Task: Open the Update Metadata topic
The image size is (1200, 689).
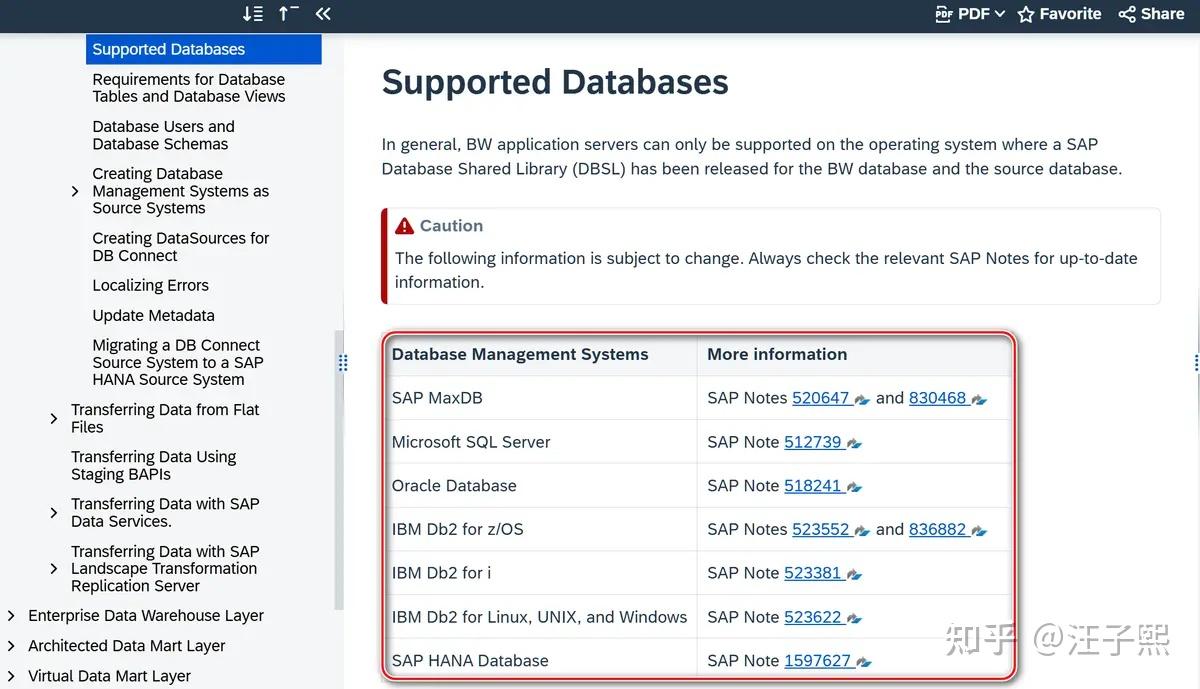Action: pos(153,315)
